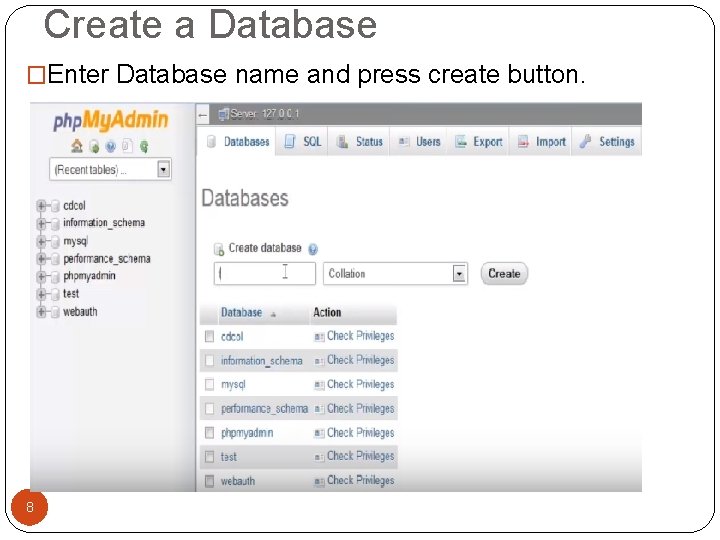Open phpmyadmin database link in table

pos(247,433)
